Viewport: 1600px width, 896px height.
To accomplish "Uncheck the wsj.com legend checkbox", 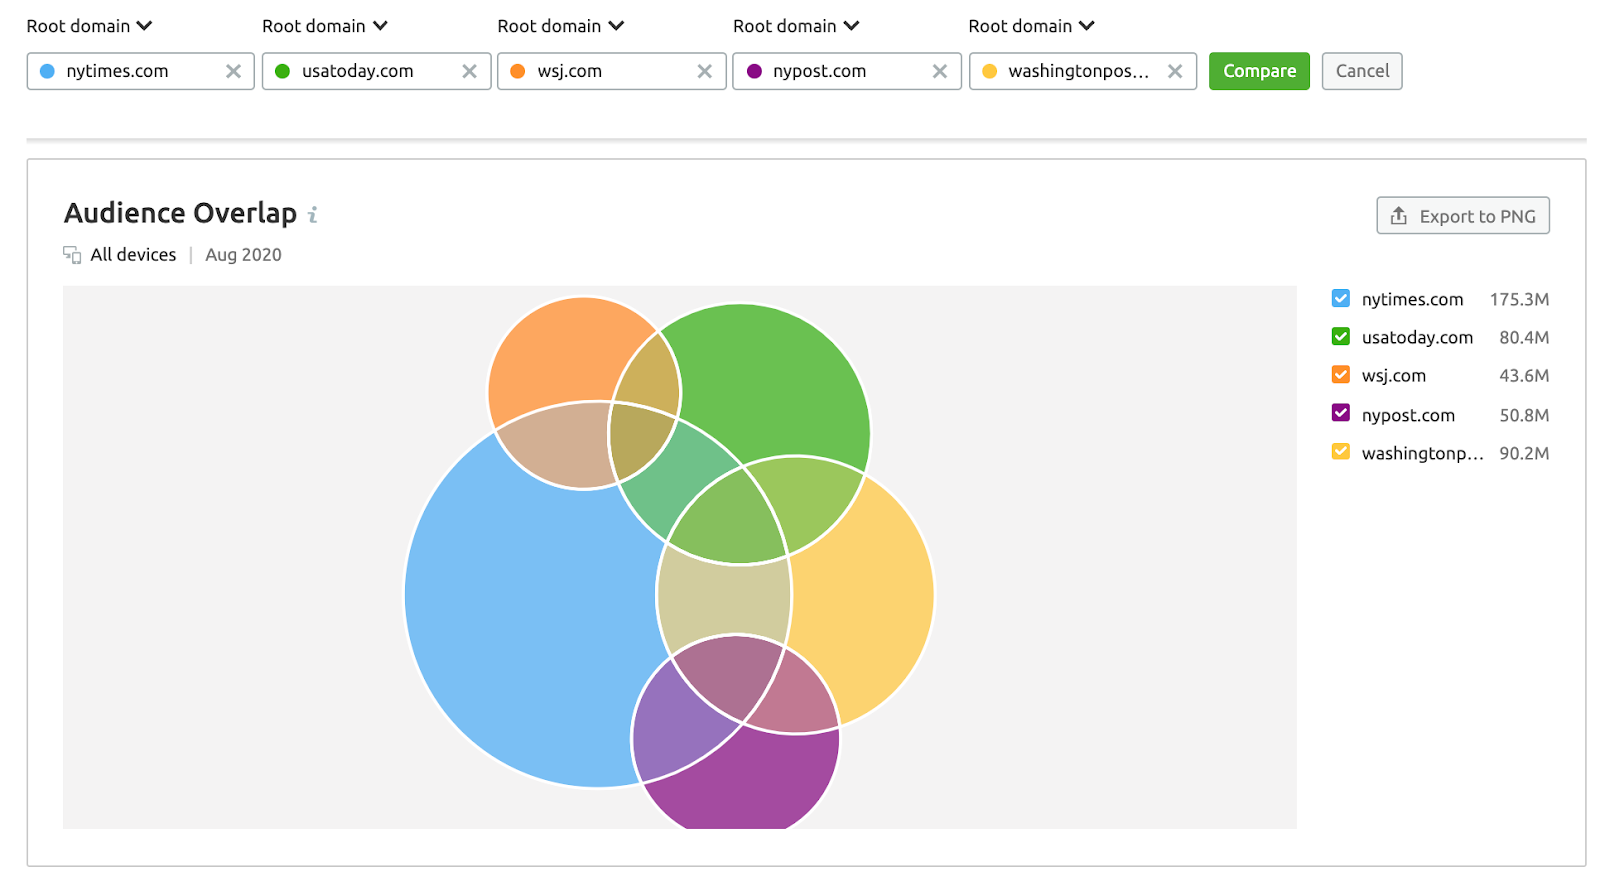I will tap(1341, 375).
